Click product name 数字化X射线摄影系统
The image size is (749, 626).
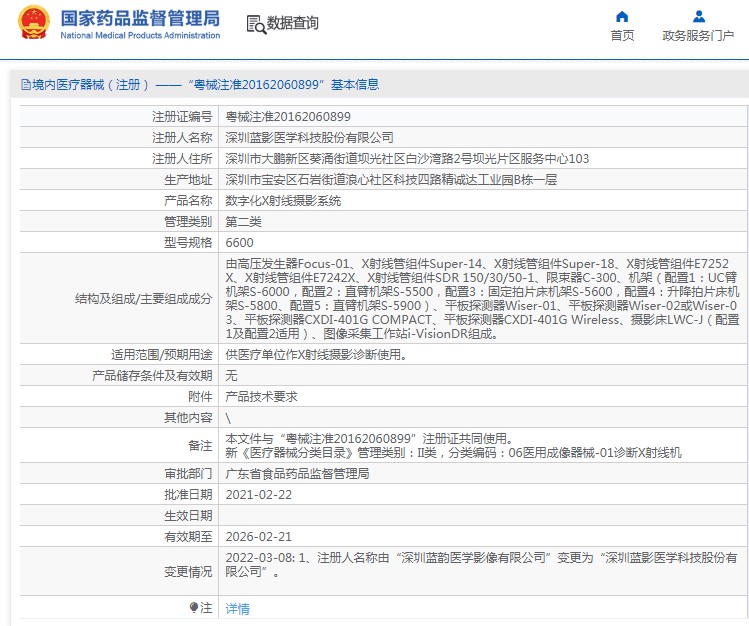point(283,201)
